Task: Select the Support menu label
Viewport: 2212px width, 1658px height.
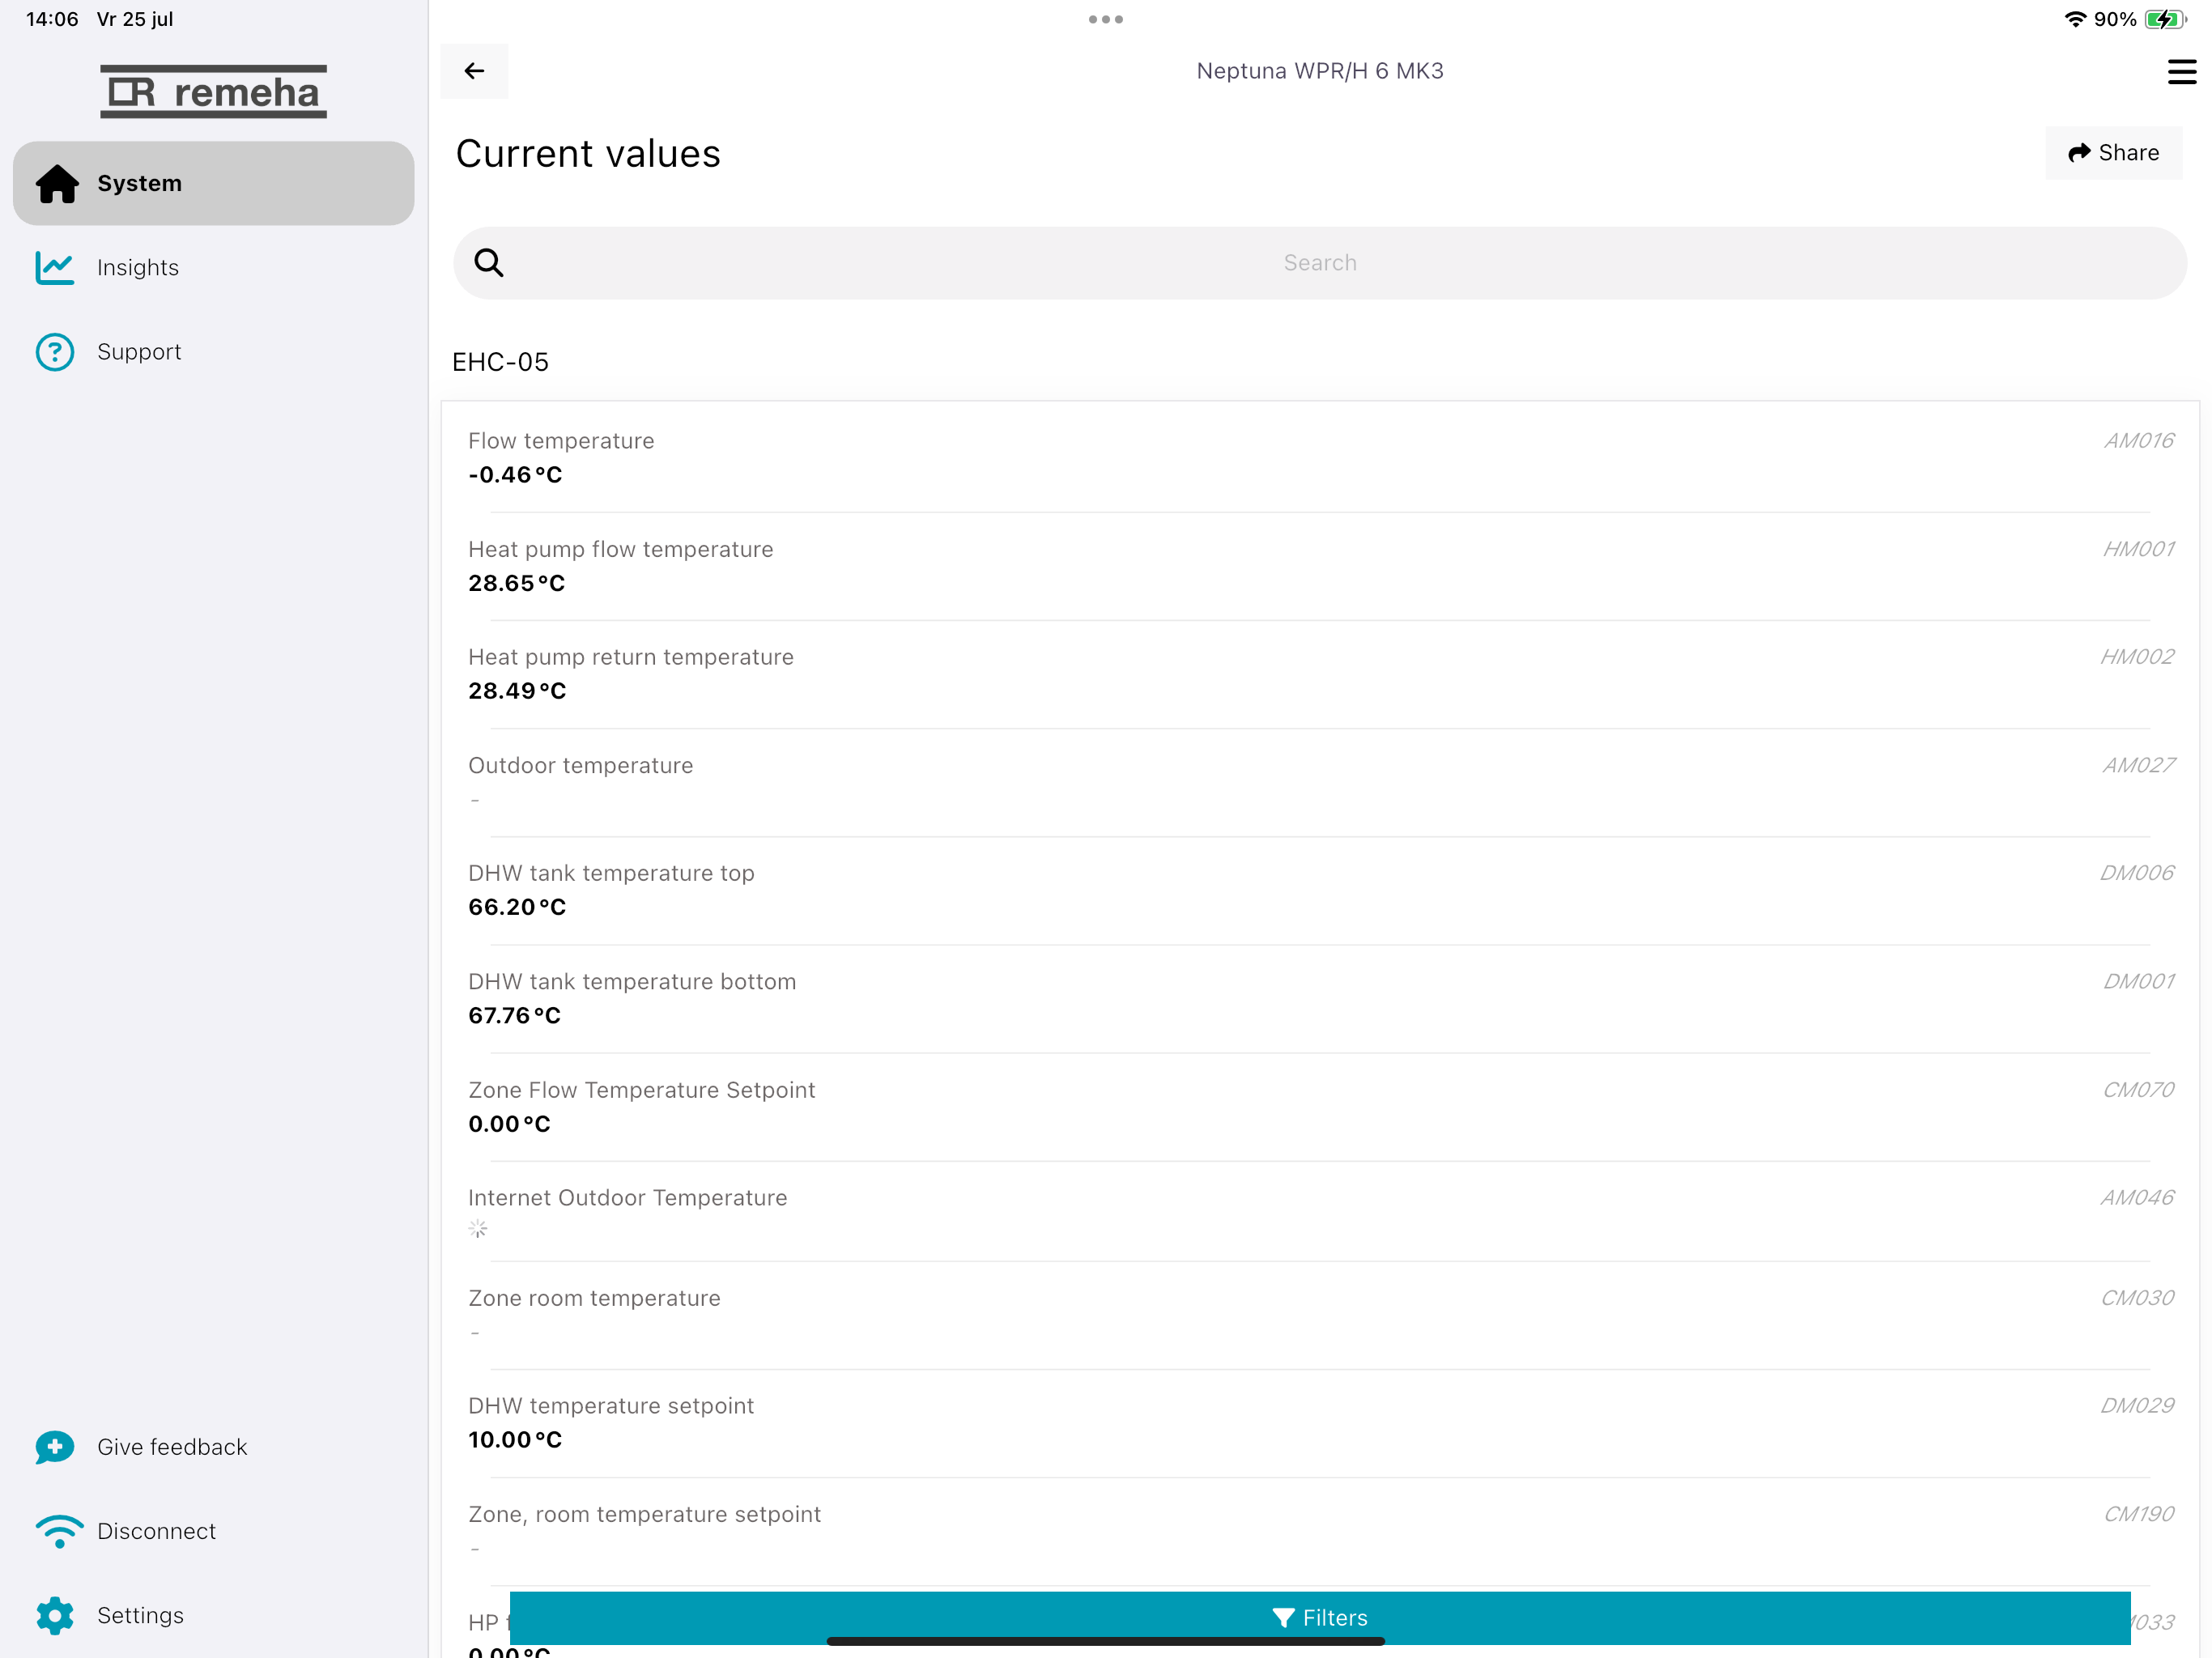Action: click(x=139, y=352)
